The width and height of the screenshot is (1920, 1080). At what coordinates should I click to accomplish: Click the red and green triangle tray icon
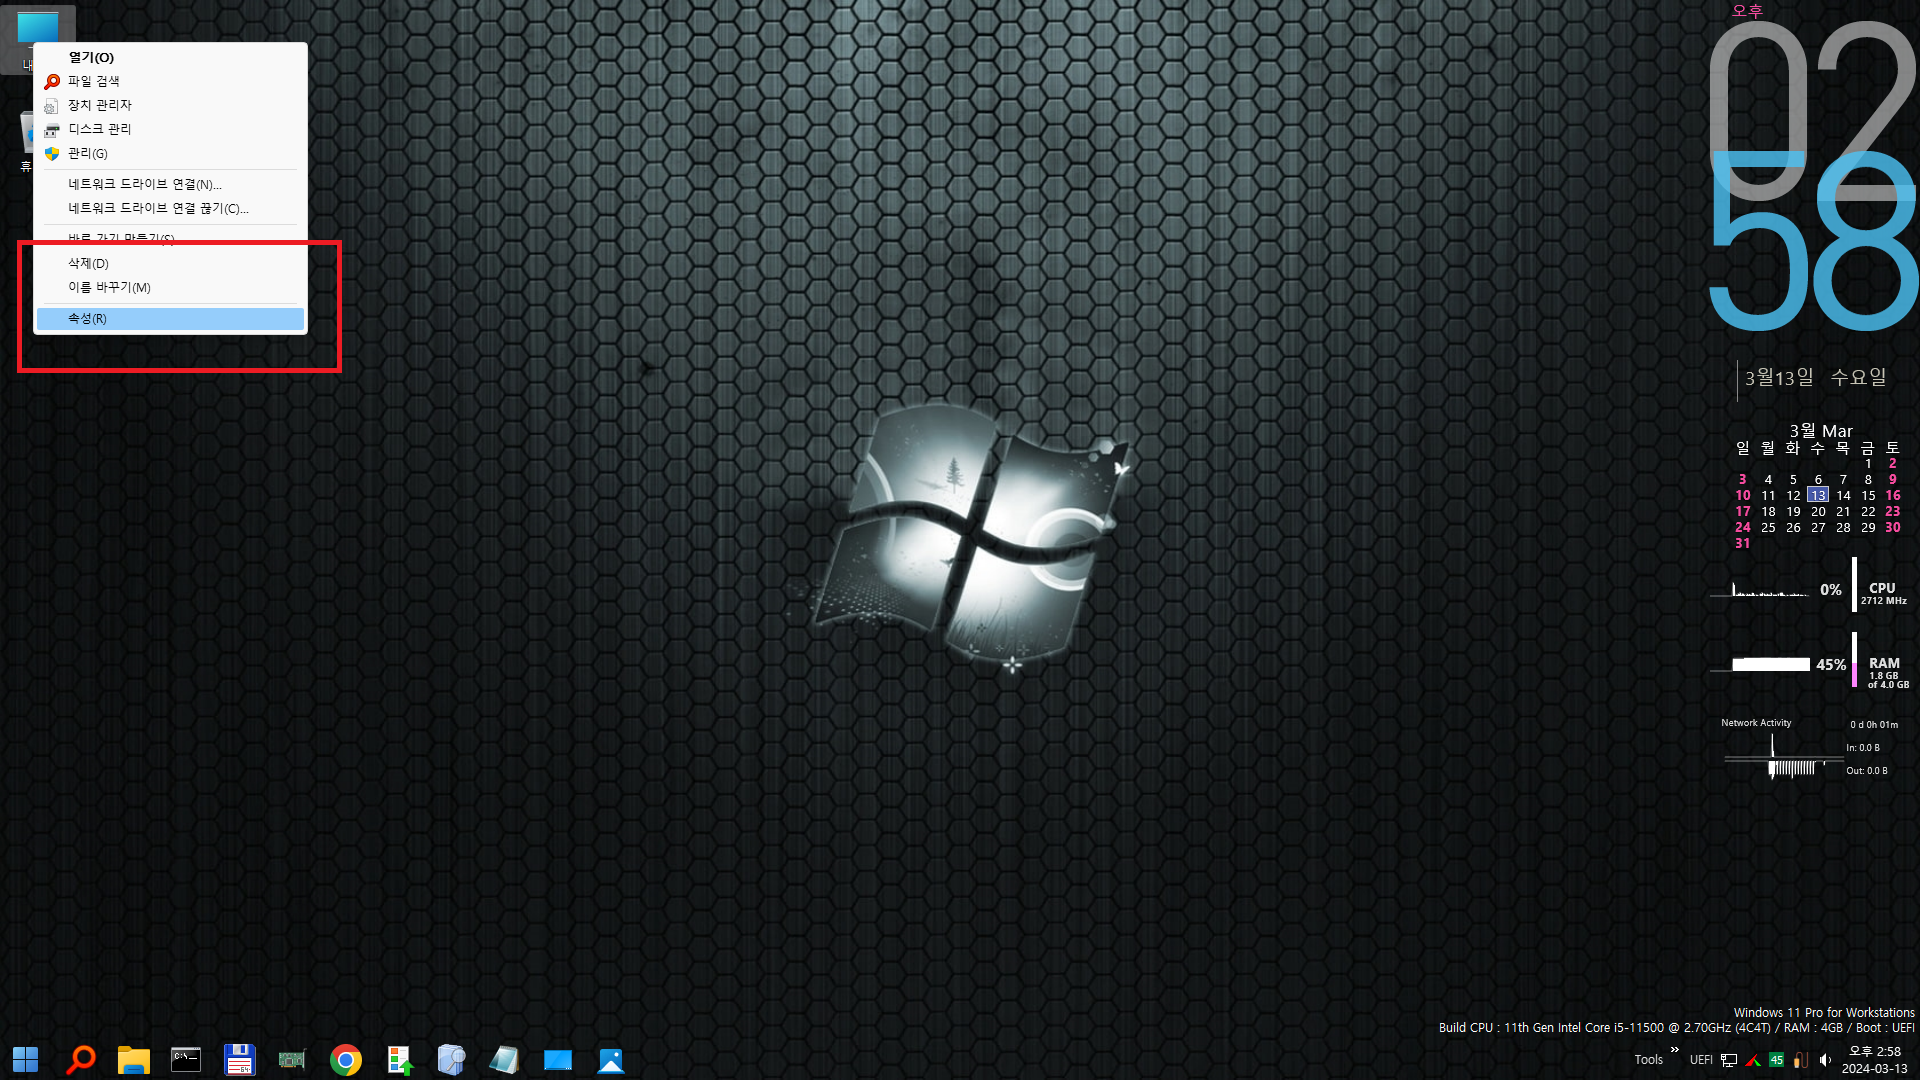[1753, 1060]
